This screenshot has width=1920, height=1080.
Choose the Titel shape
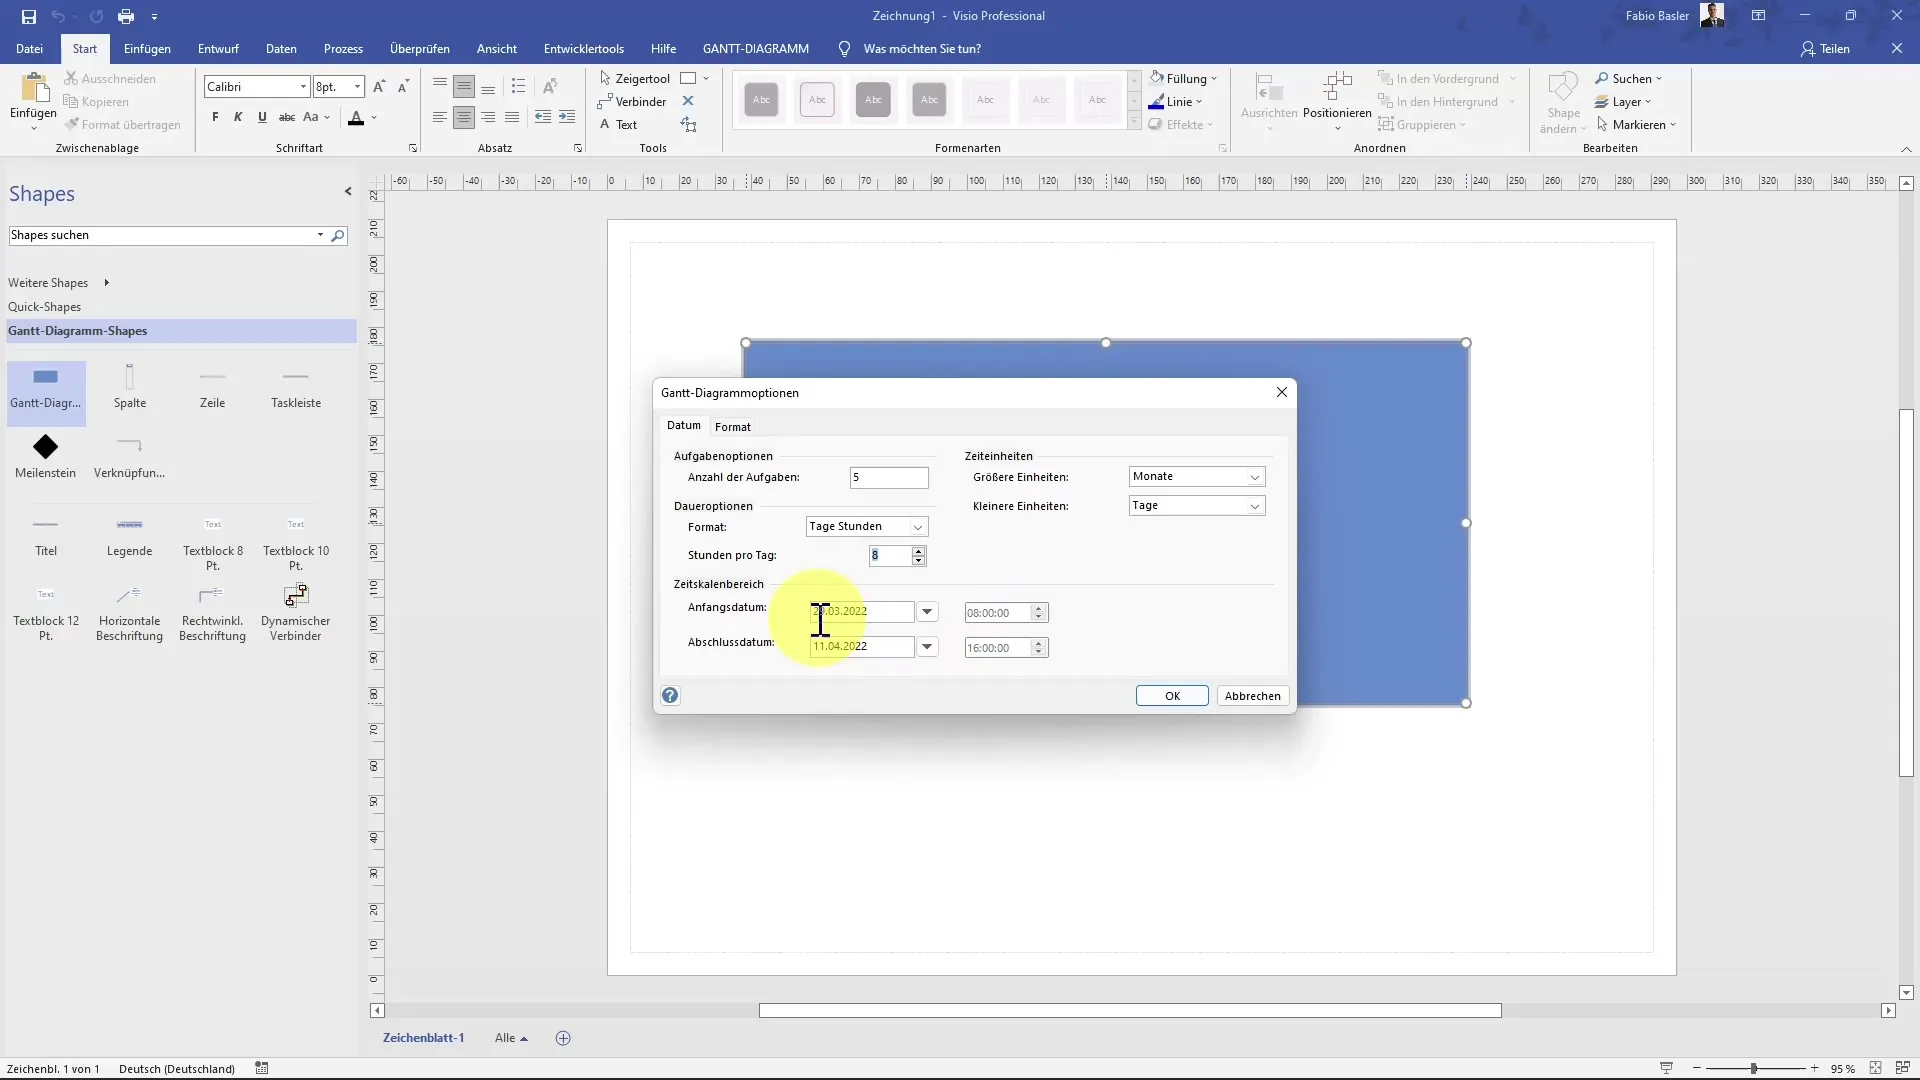[46, 535]
